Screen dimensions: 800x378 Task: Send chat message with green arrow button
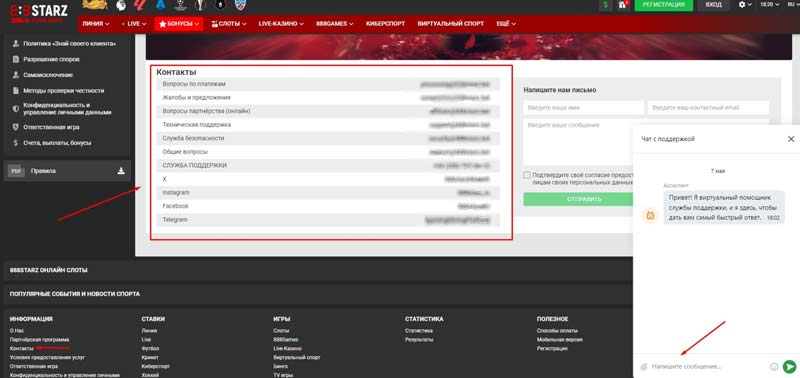pos(789,366)
